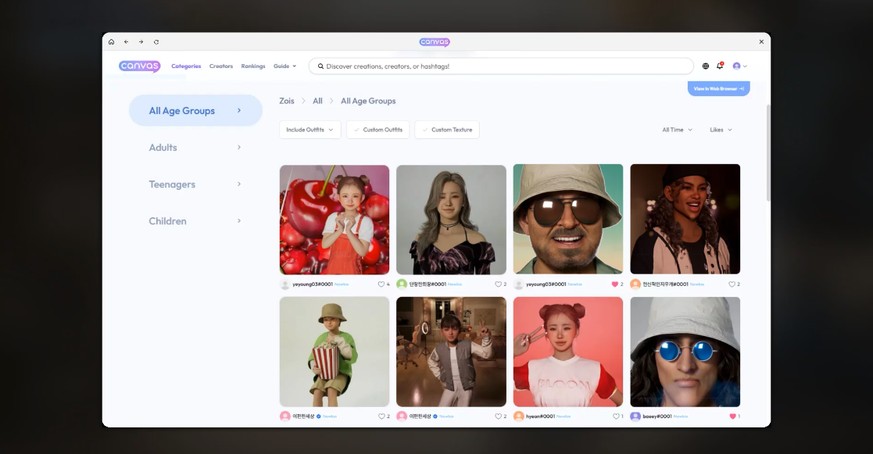873x454 pixels.
Task: Open the blue round glasses man thumbnail
Action: [x=685, y=352]
